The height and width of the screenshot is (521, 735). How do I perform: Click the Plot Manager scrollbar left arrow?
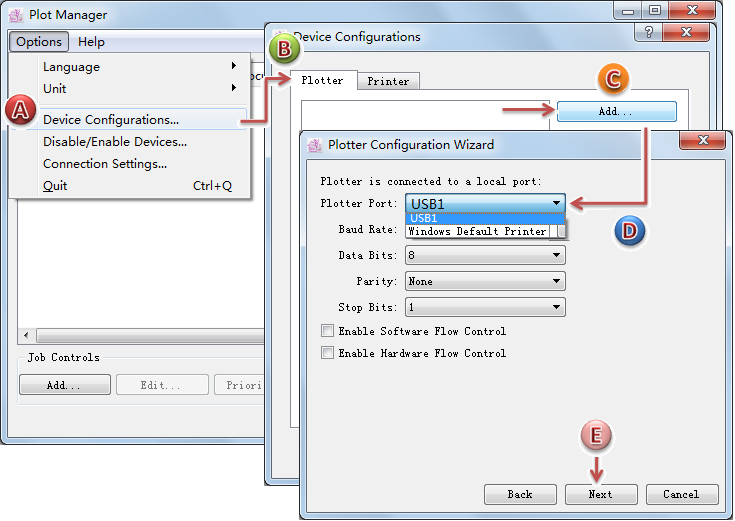[x=25, y=336]
